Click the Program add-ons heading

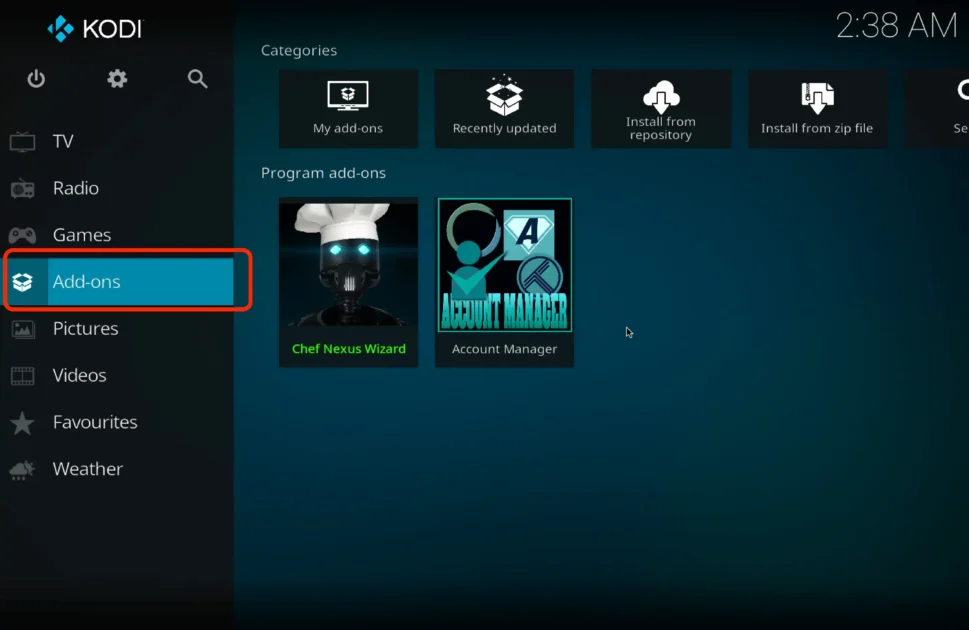click(x=322, y=172)
